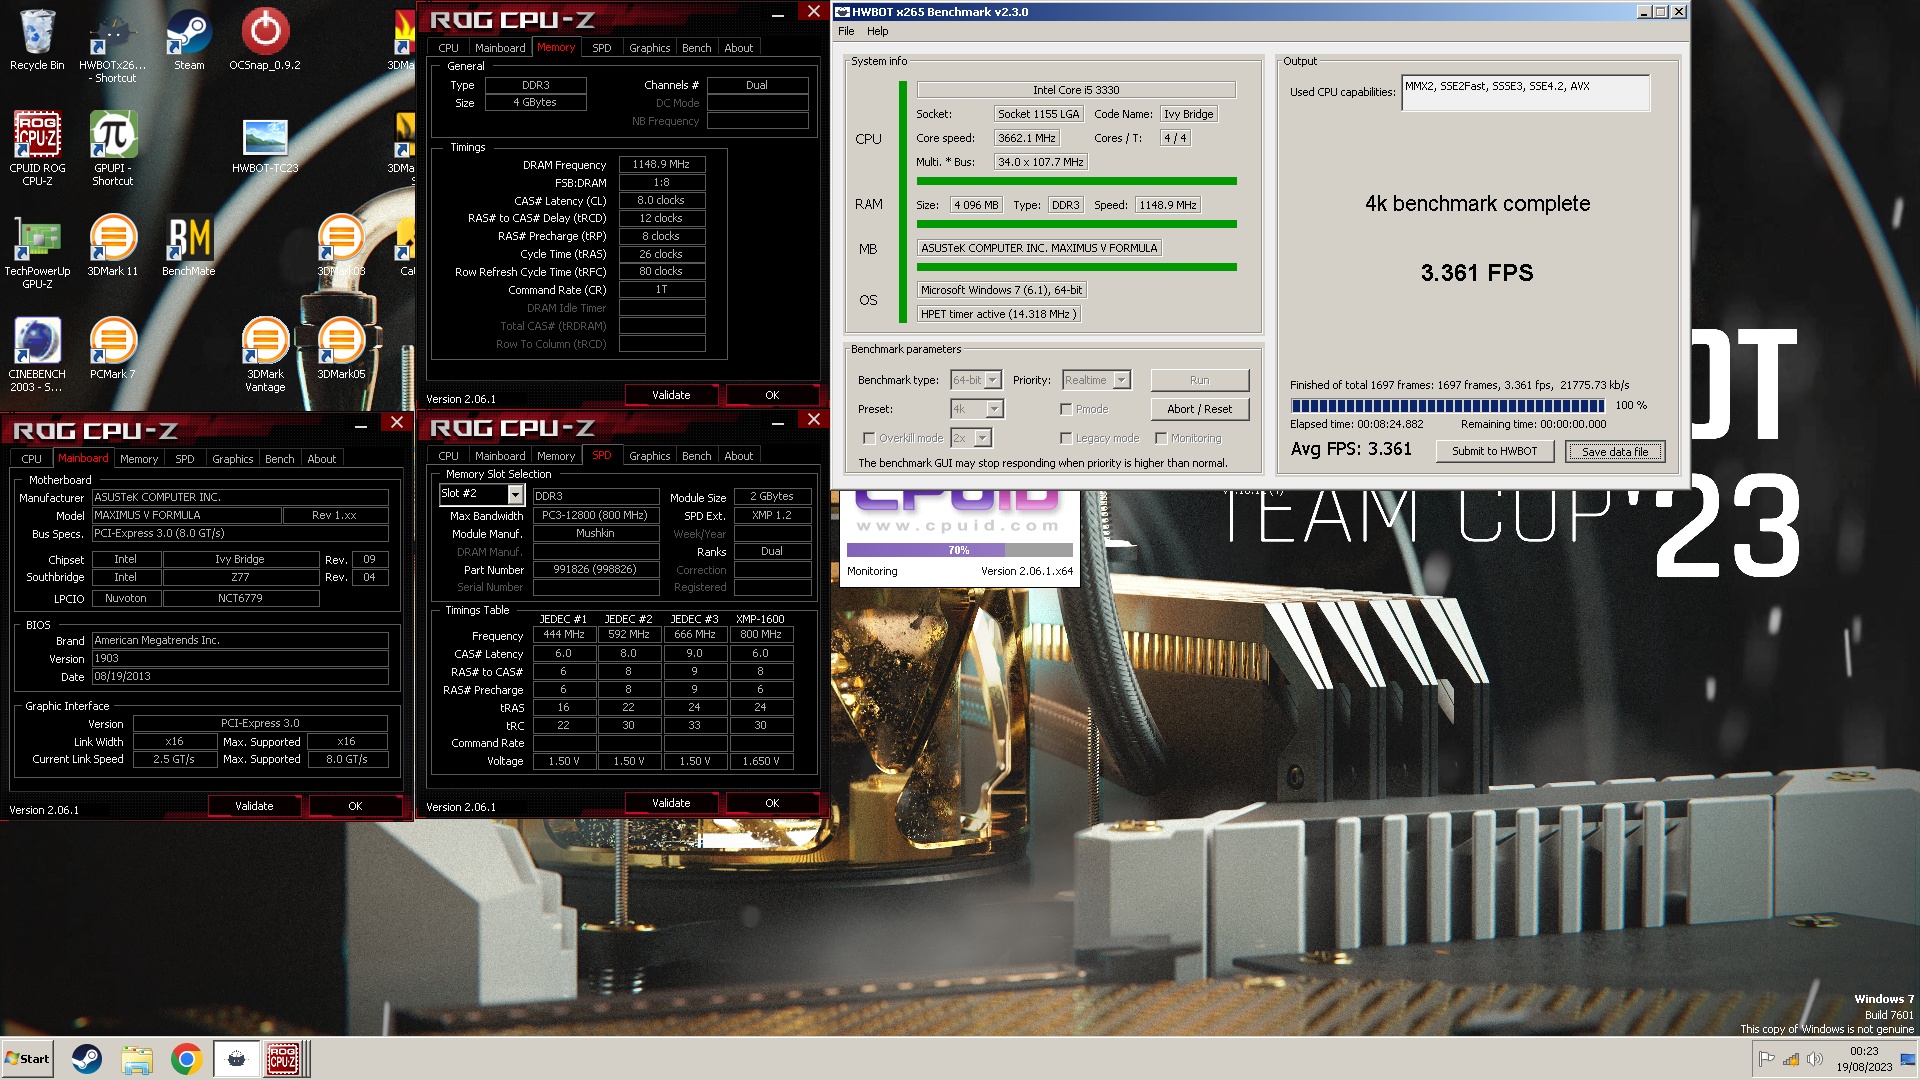Open the File menu in HWBOT x265

pos(846,31)
